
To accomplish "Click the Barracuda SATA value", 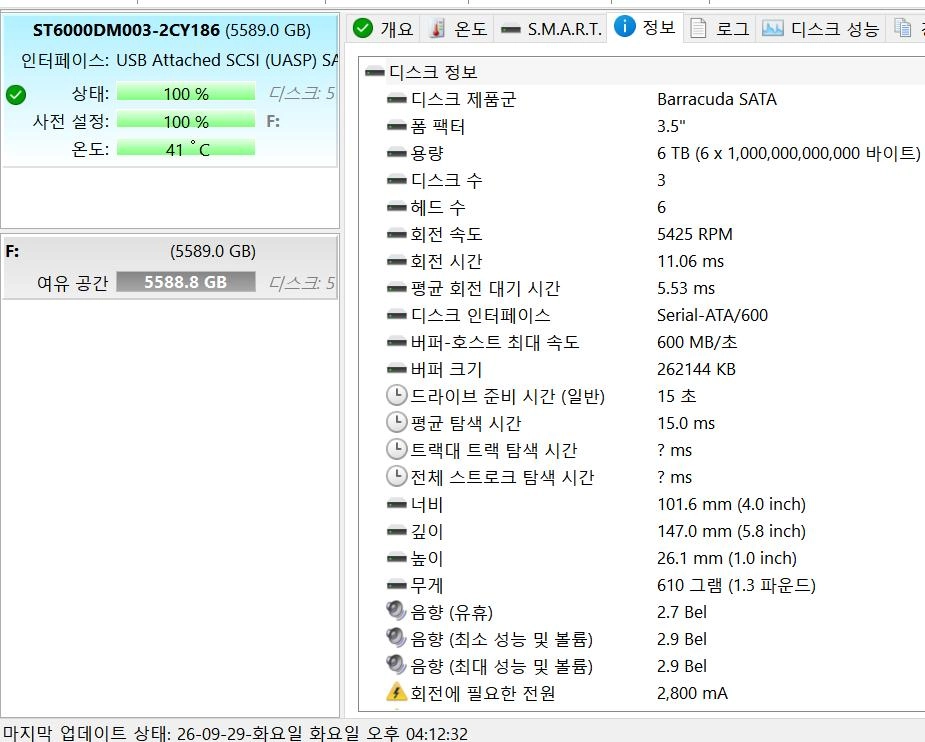I will click(717, 100).
